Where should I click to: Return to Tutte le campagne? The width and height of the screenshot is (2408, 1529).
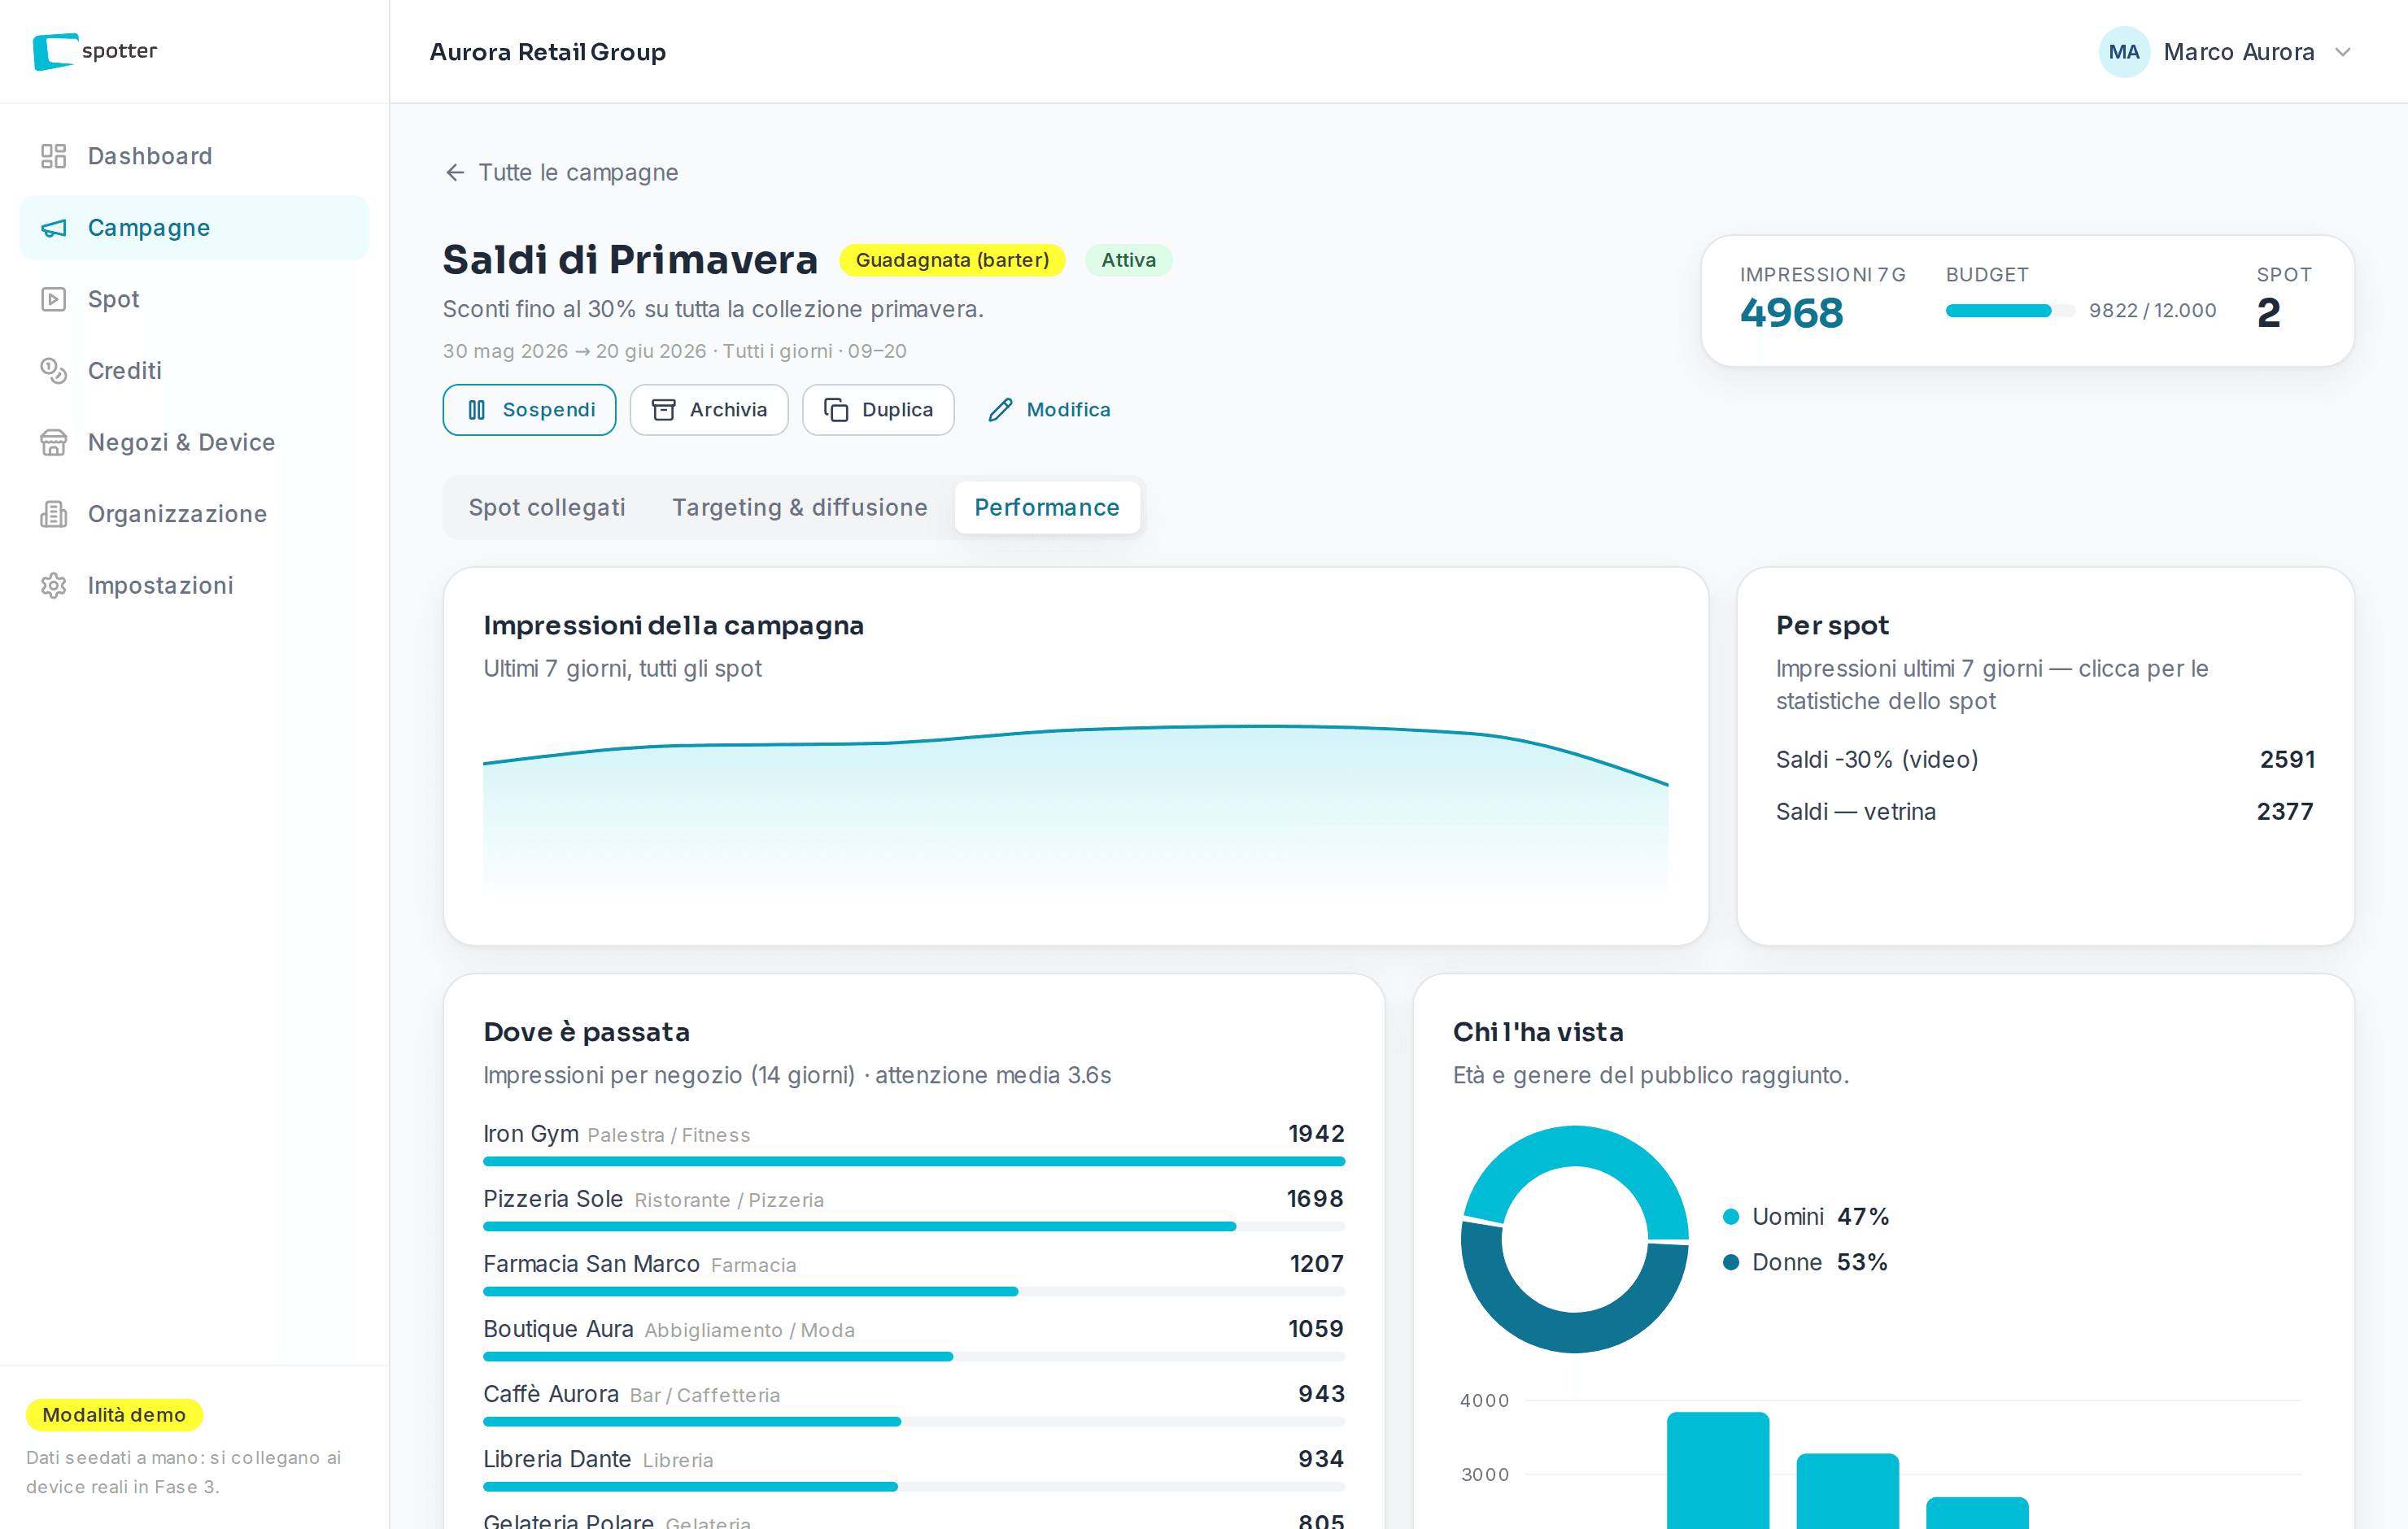[x=561, y=173]
